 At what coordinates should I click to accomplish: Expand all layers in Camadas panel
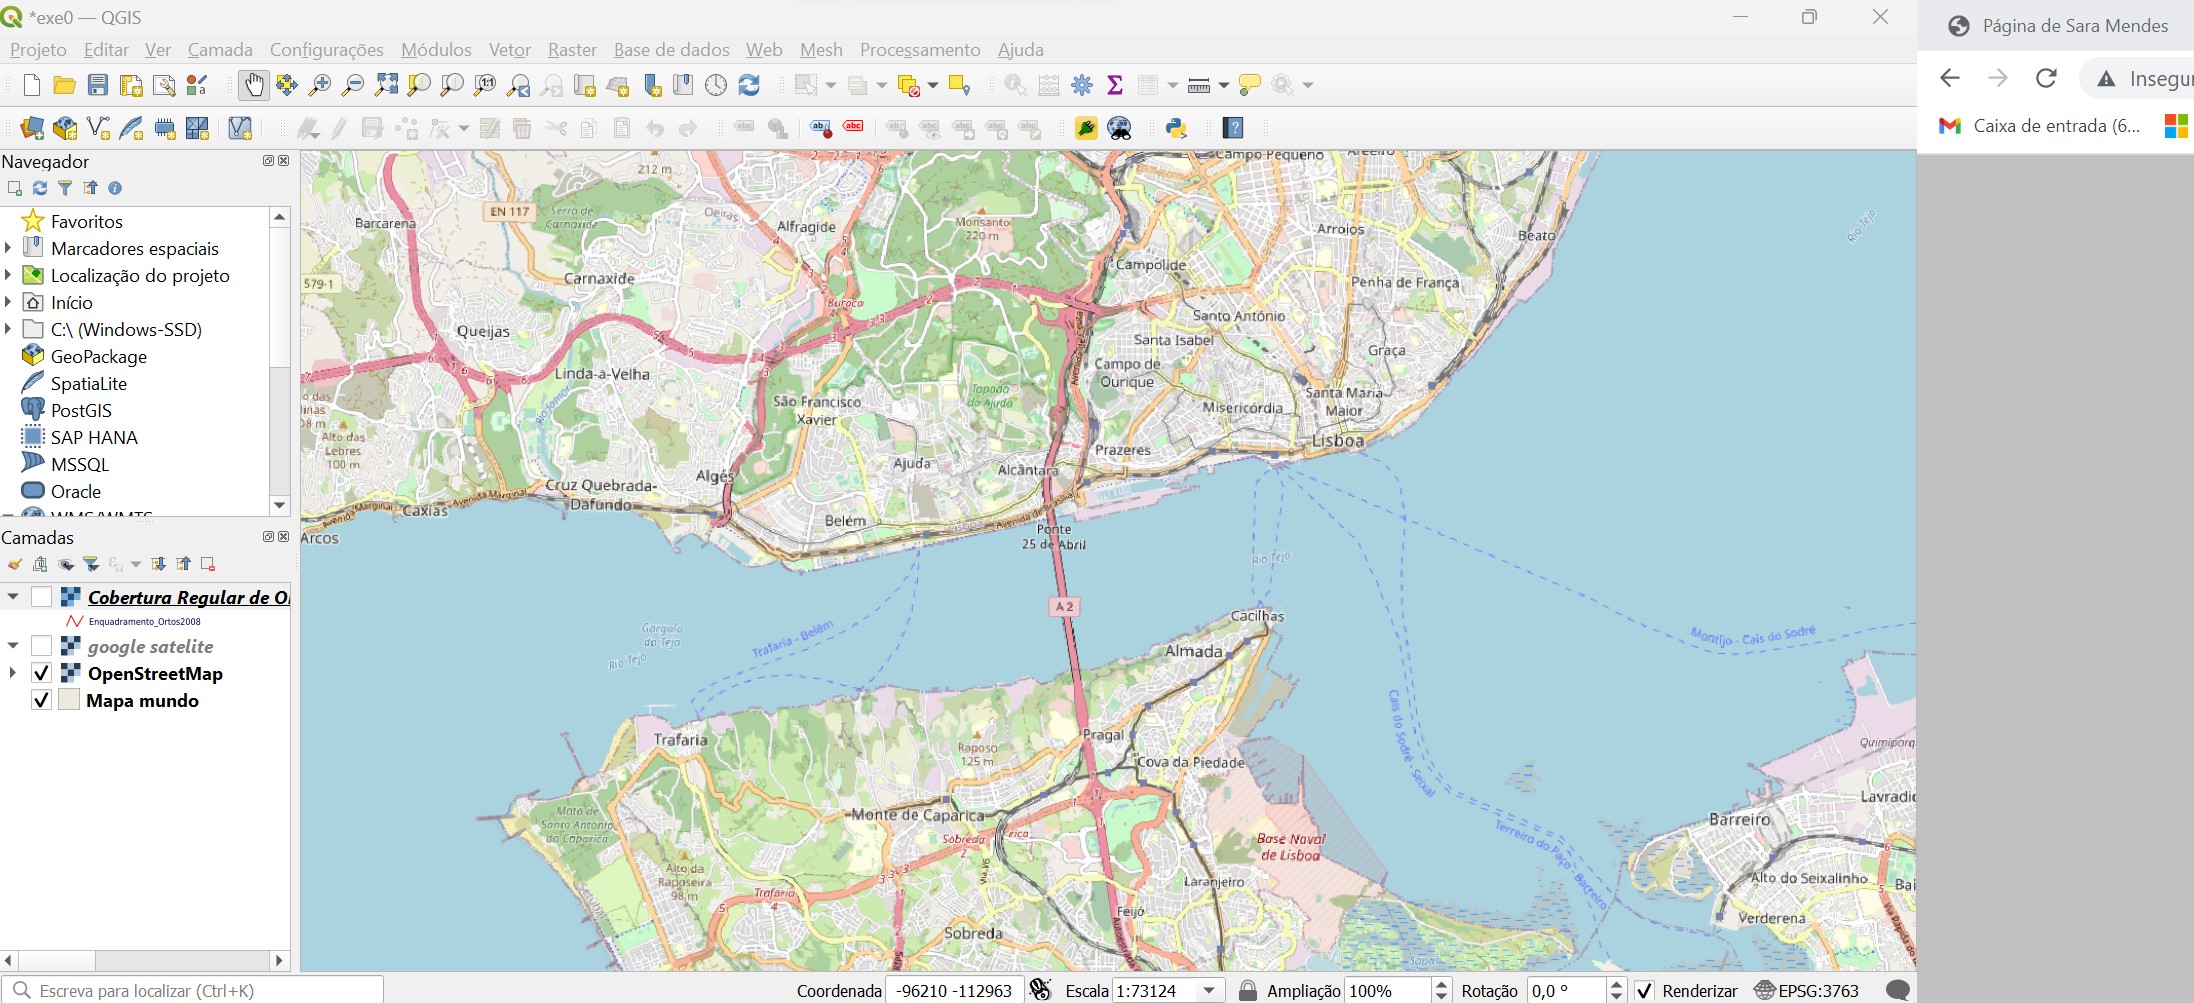[x=158, y=564]
